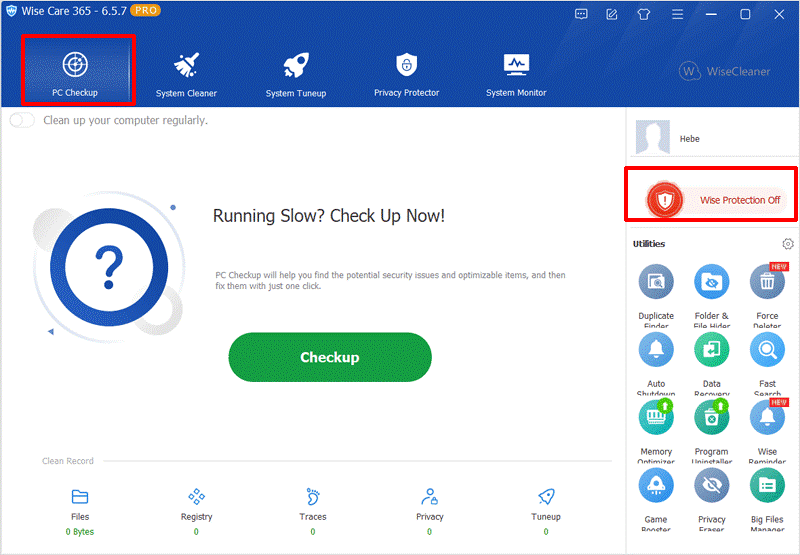Maximize the Wise Care 365 window
800x555 pixels.
(745, 14)
